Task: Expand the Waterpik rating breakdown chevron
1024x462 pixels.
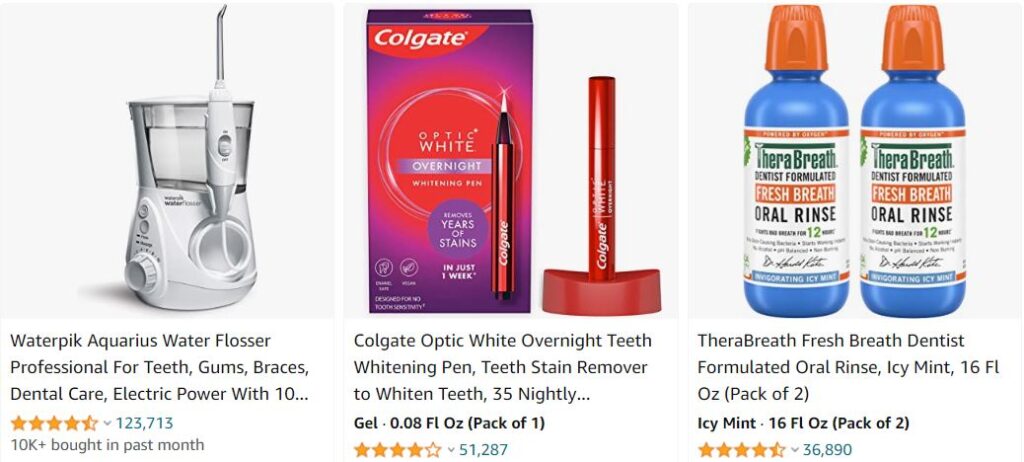Action: point(107,423)
